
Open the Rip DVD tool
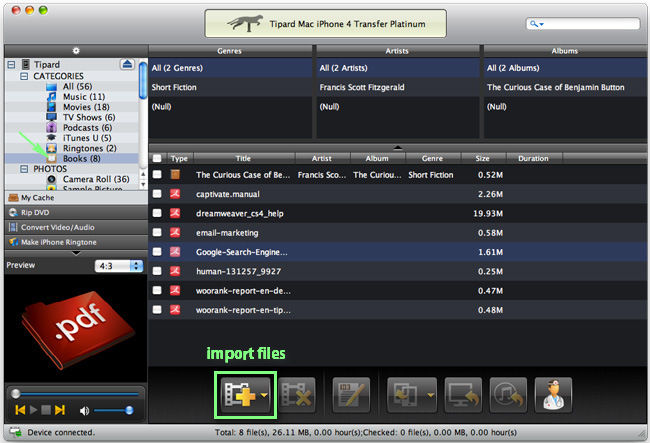76,213
